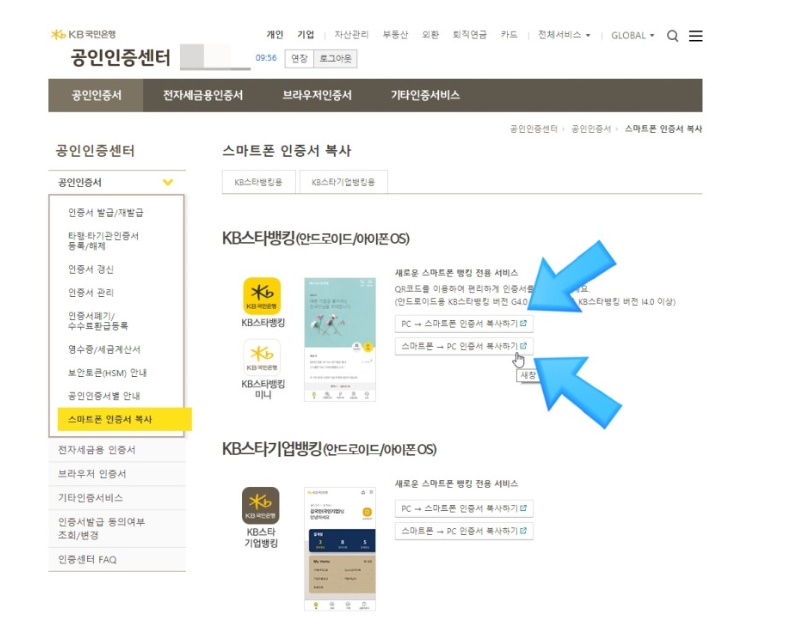Switch to the KB스타뱅킹용 tab
809x628 pixels.
258,182
